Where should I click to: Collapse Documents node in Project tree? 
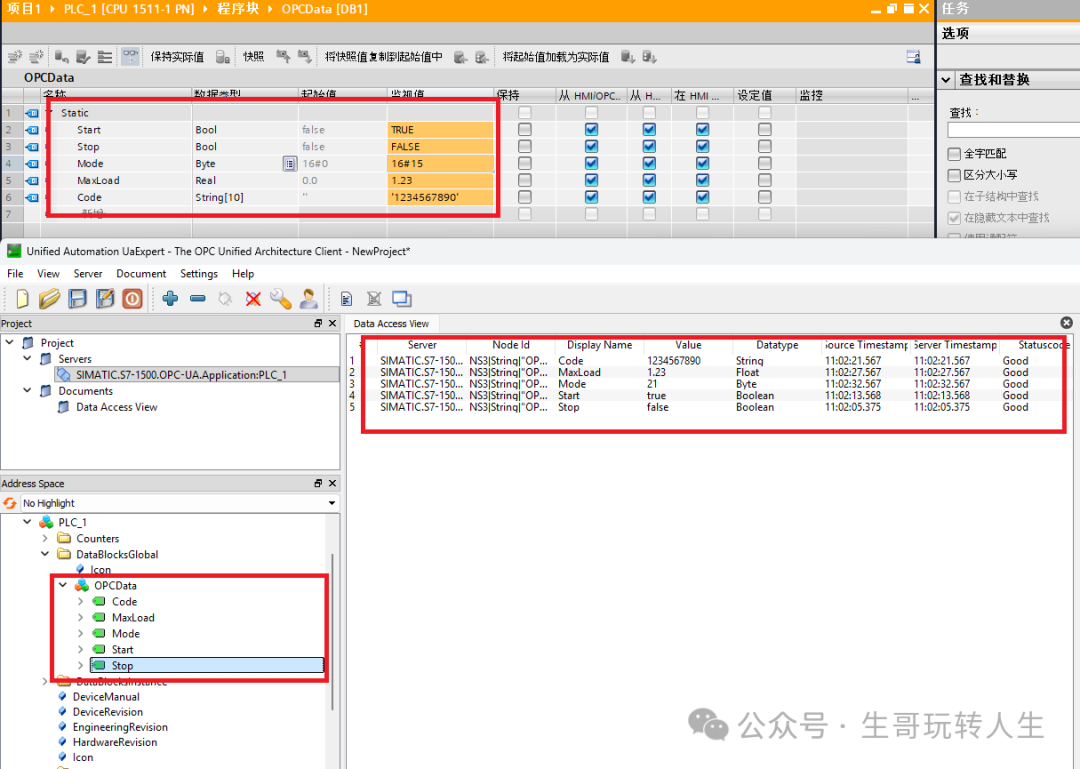tap(28, 390)
